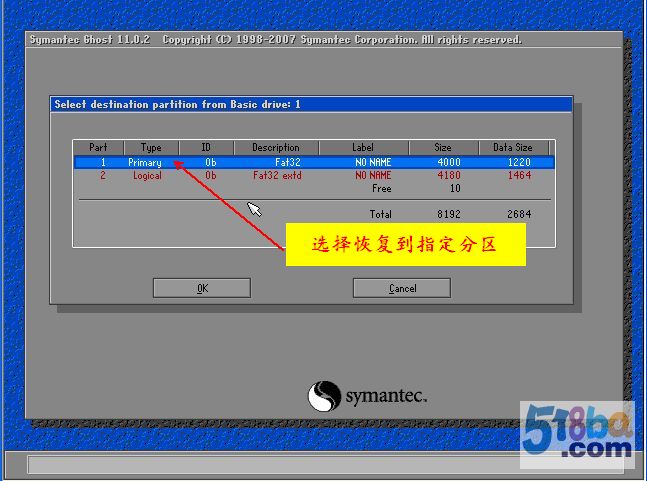This screenshot has height=481, width=647.
Task: Click the Total label
Action: [380, 214]
